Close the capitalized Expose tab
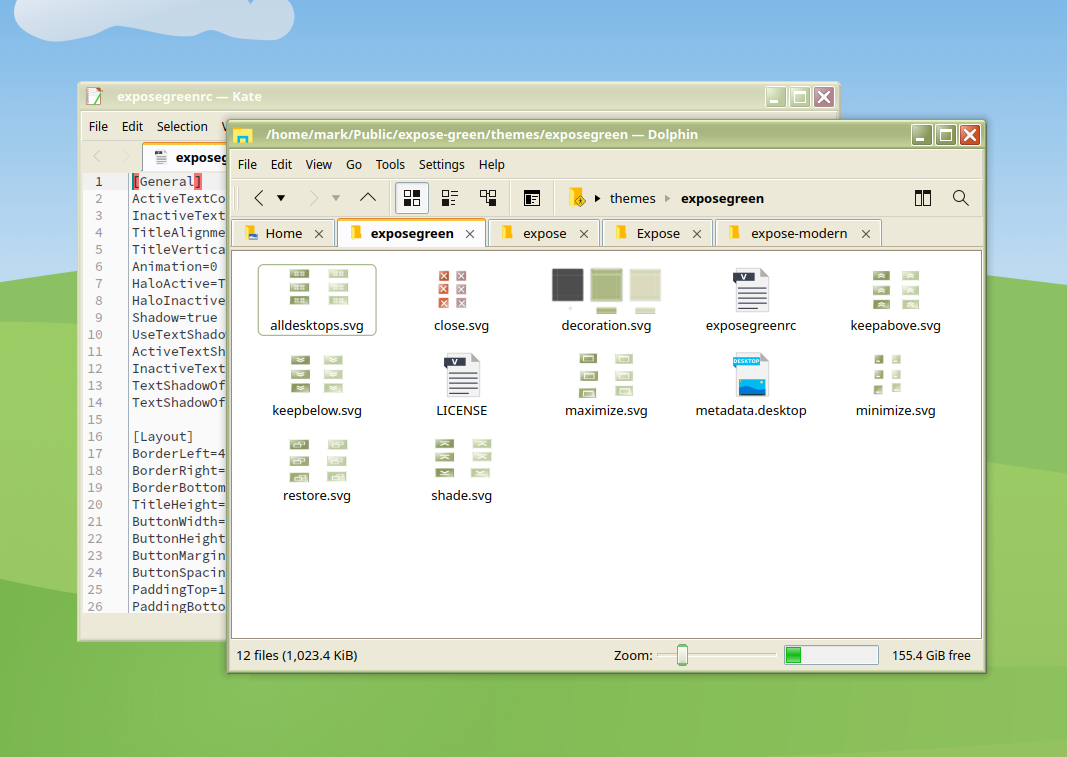 (697, 234)
